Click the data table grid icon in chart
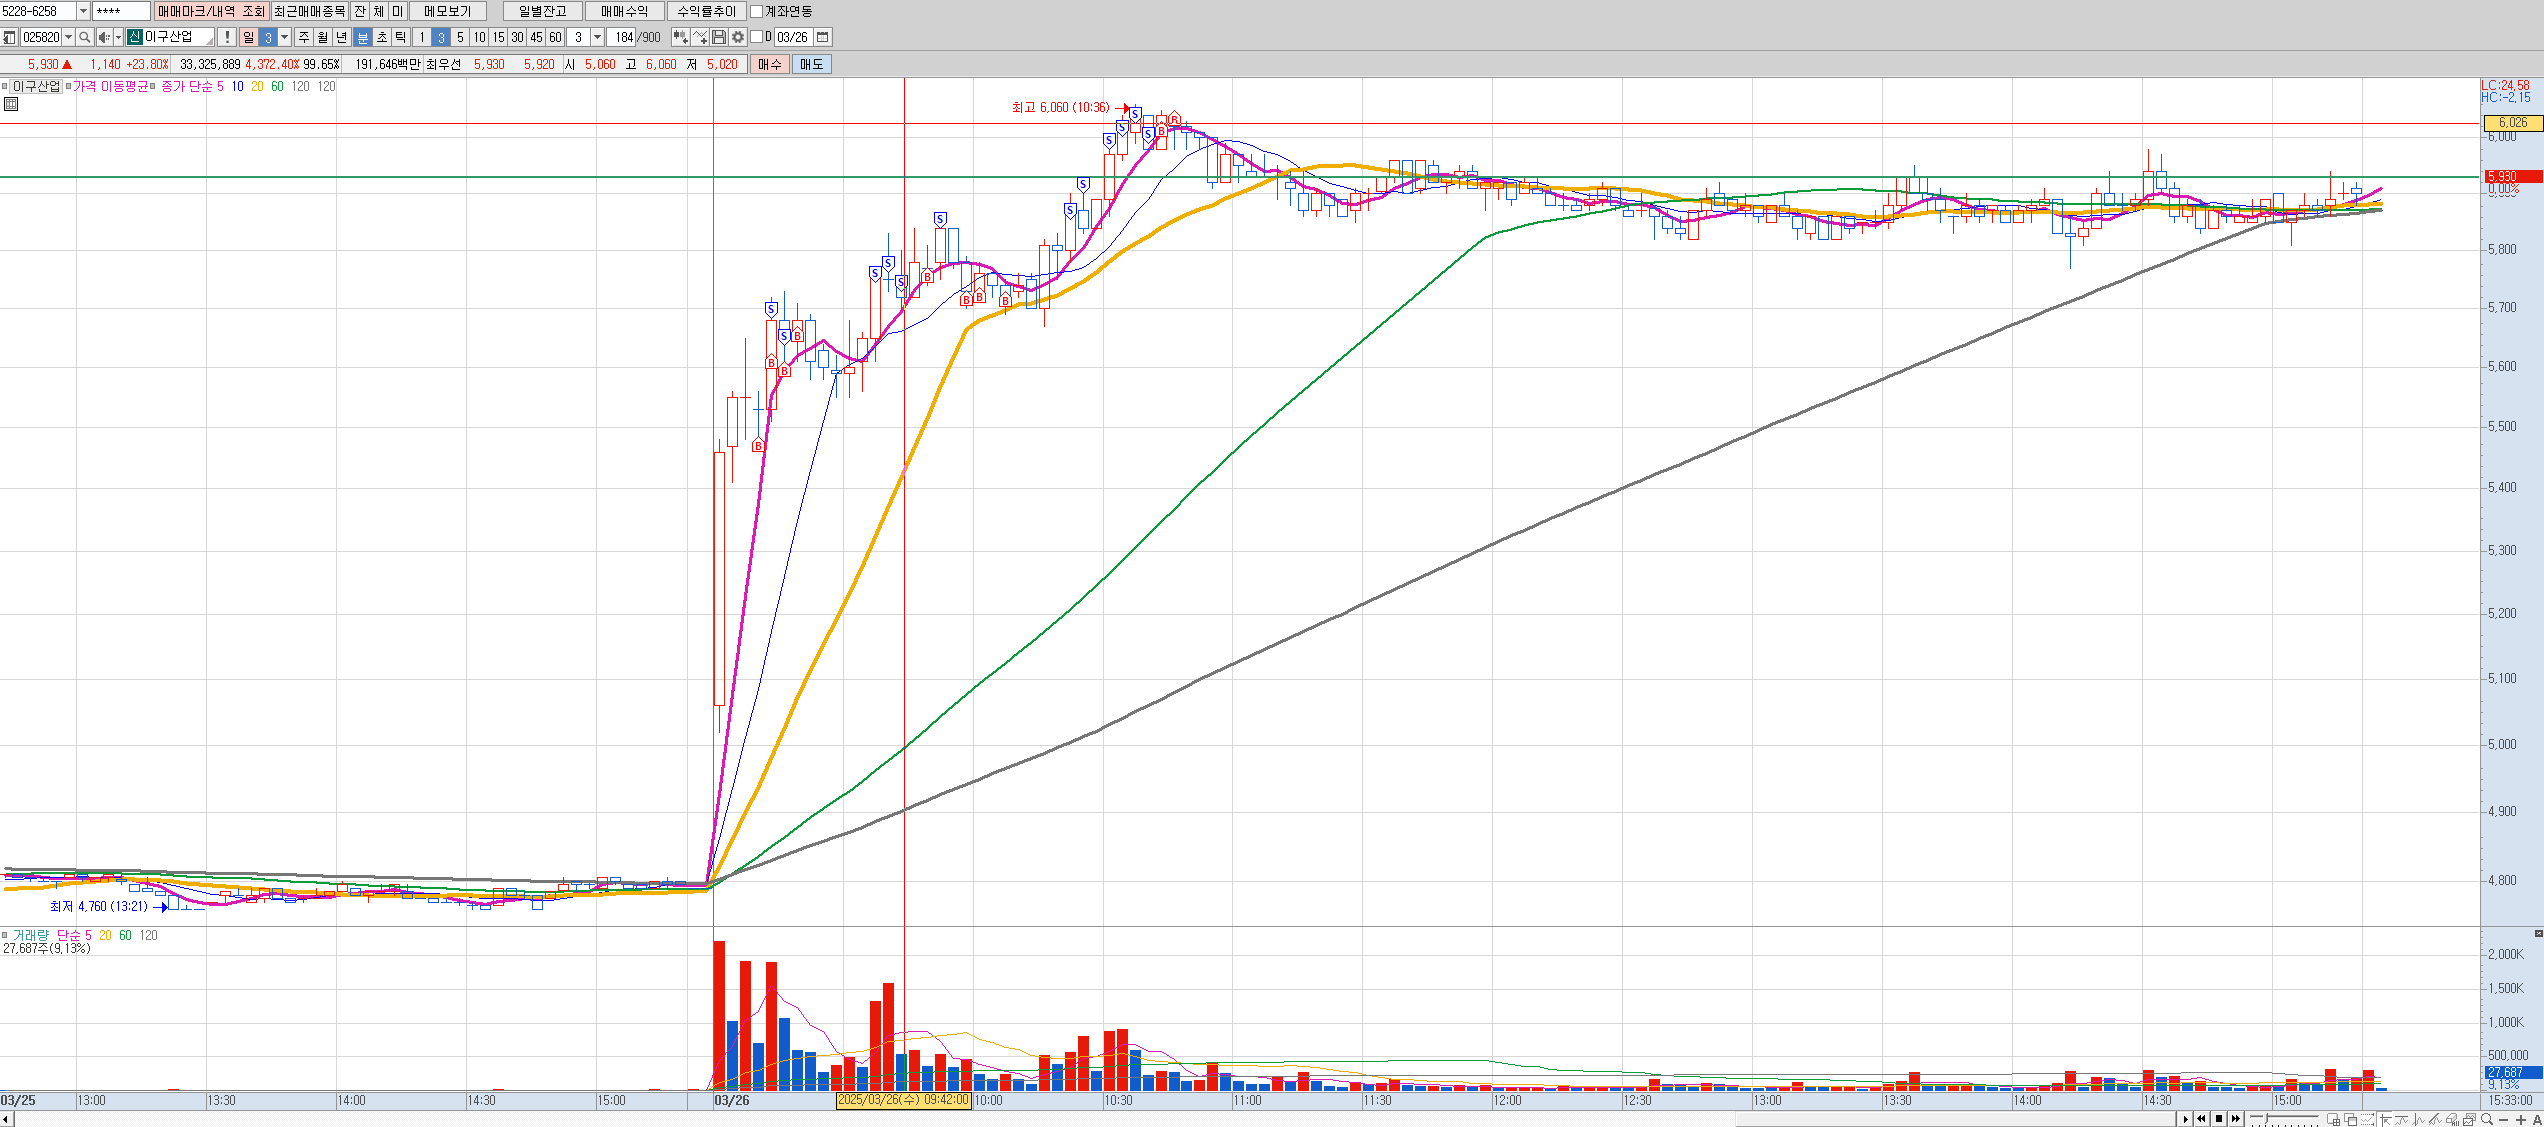The height and width of the screenshot is (1127, 2544). point(11,104)
